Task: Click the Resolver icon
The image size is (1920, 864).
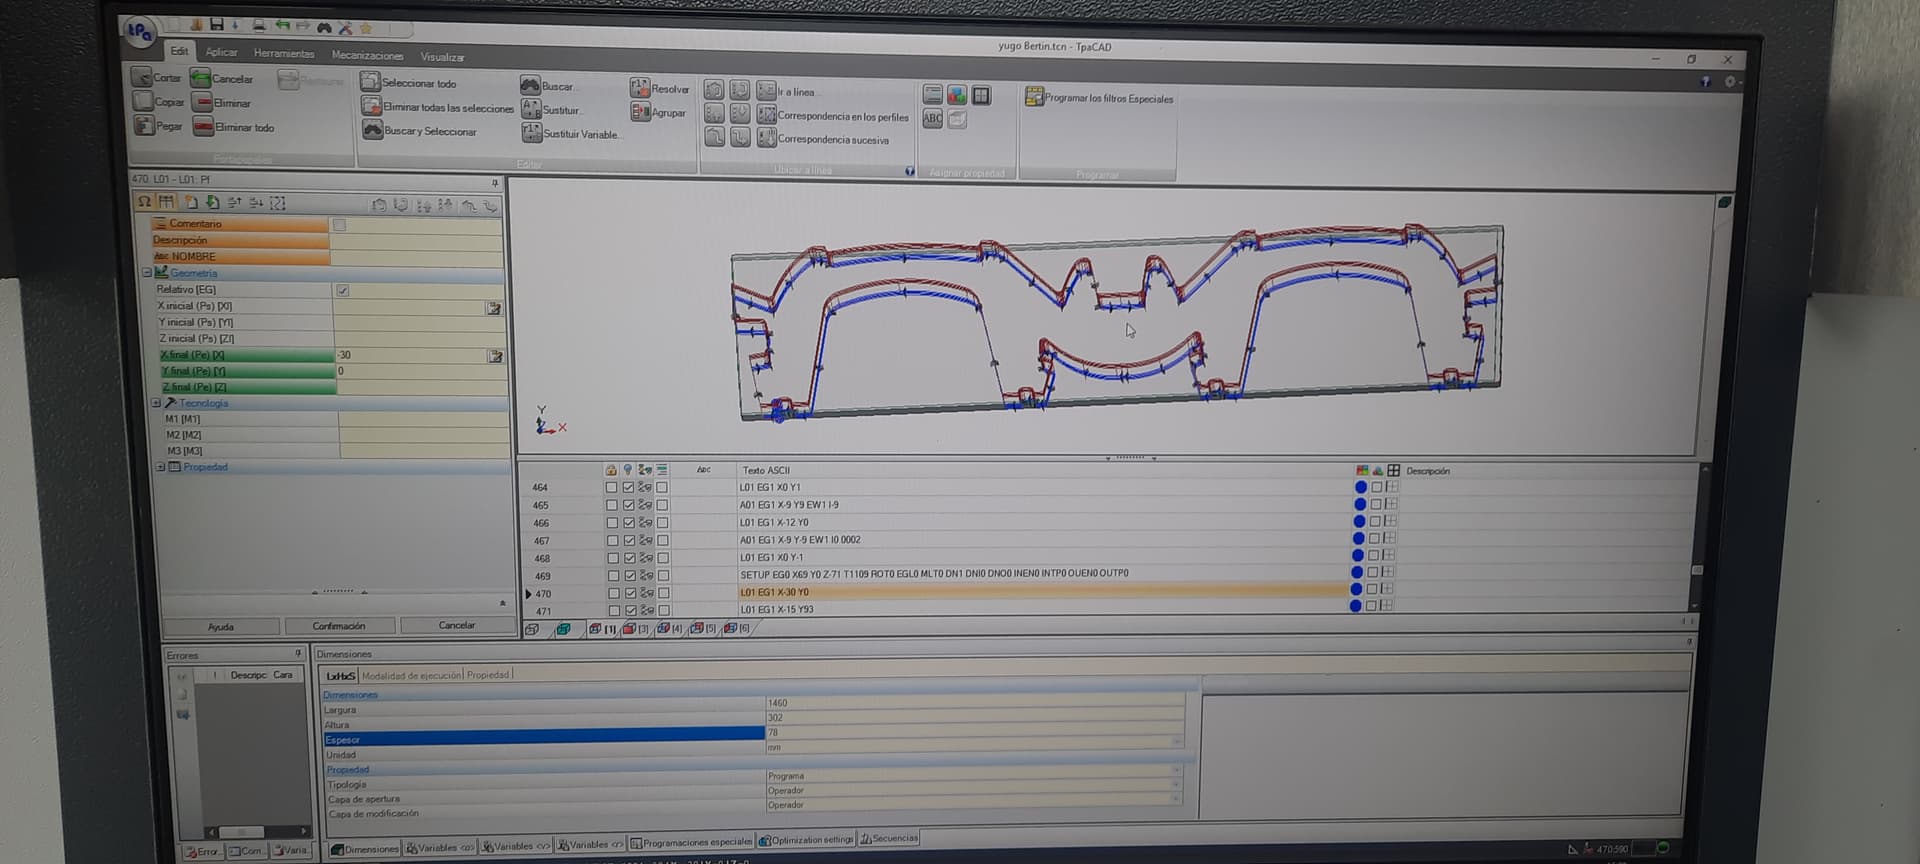Action: 639,88
